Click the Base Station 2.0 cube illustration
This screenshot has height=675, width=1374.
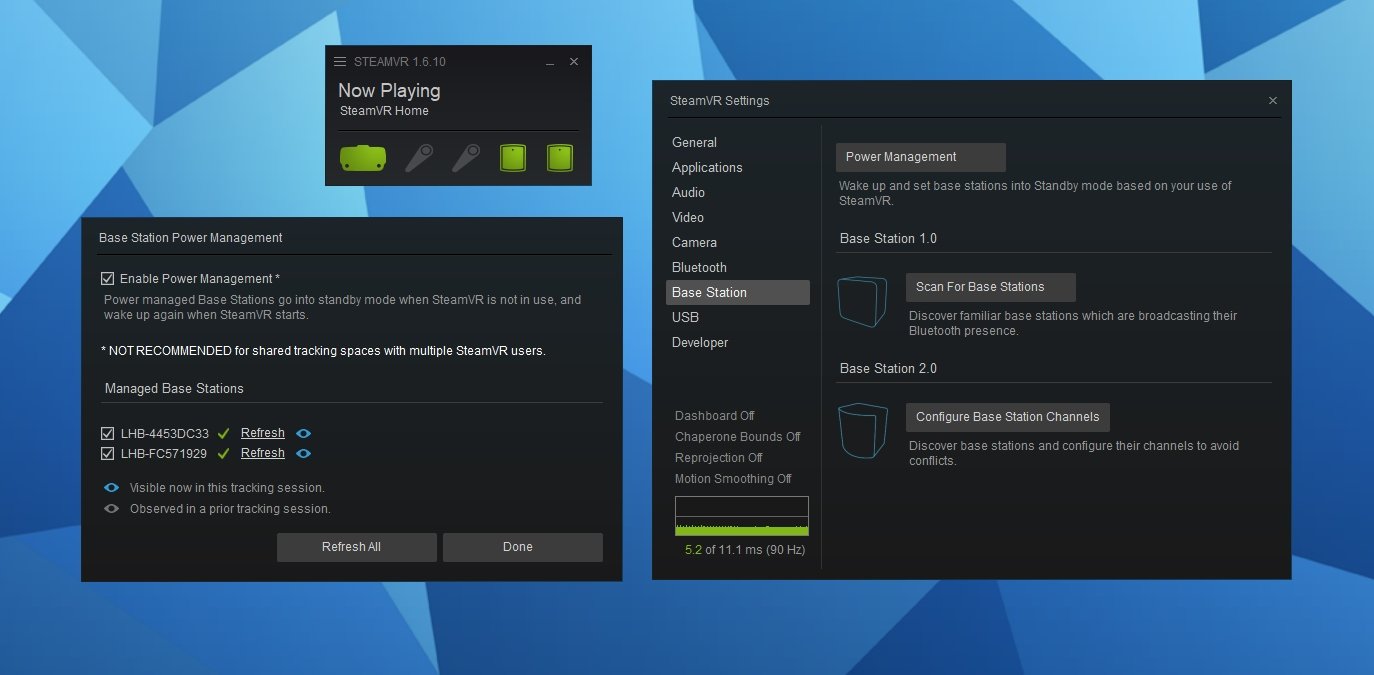863,432
